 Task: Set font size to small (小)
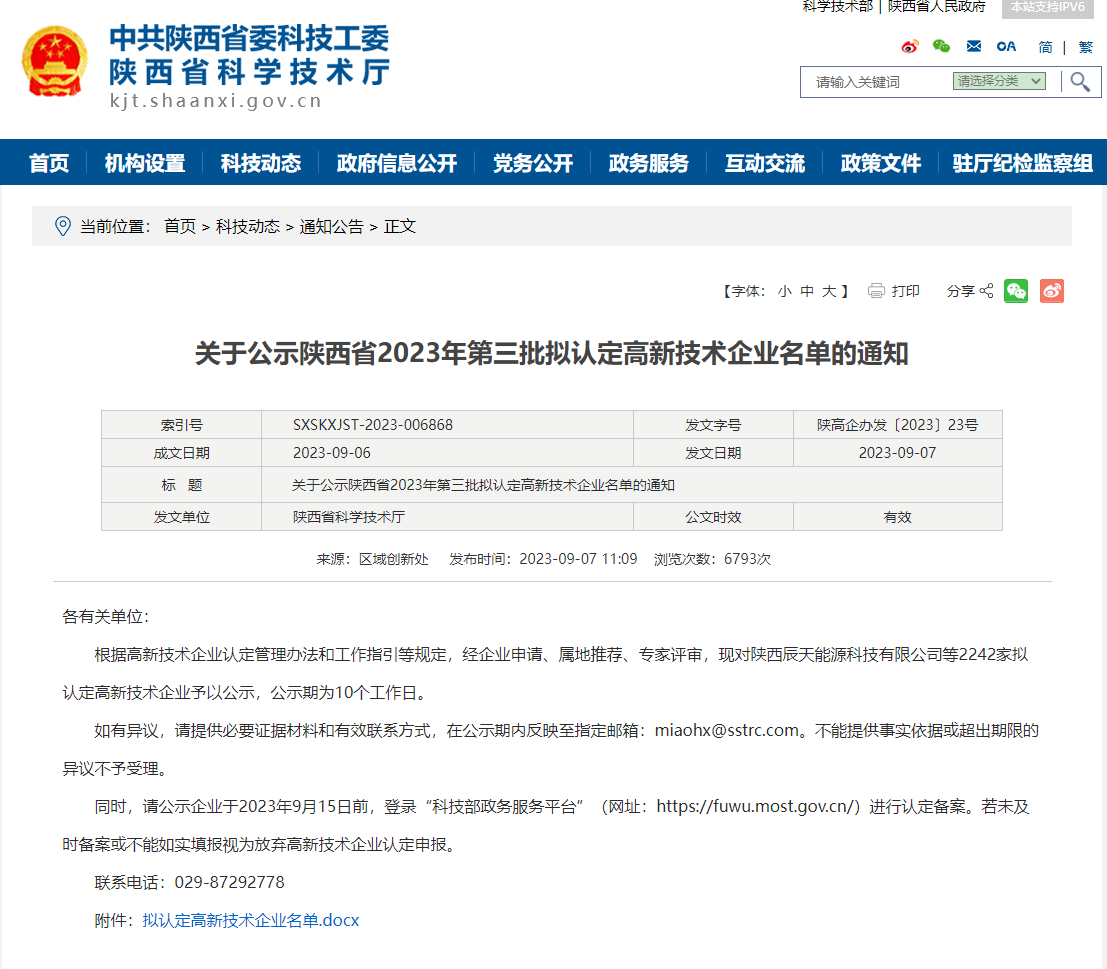(784, 291)
